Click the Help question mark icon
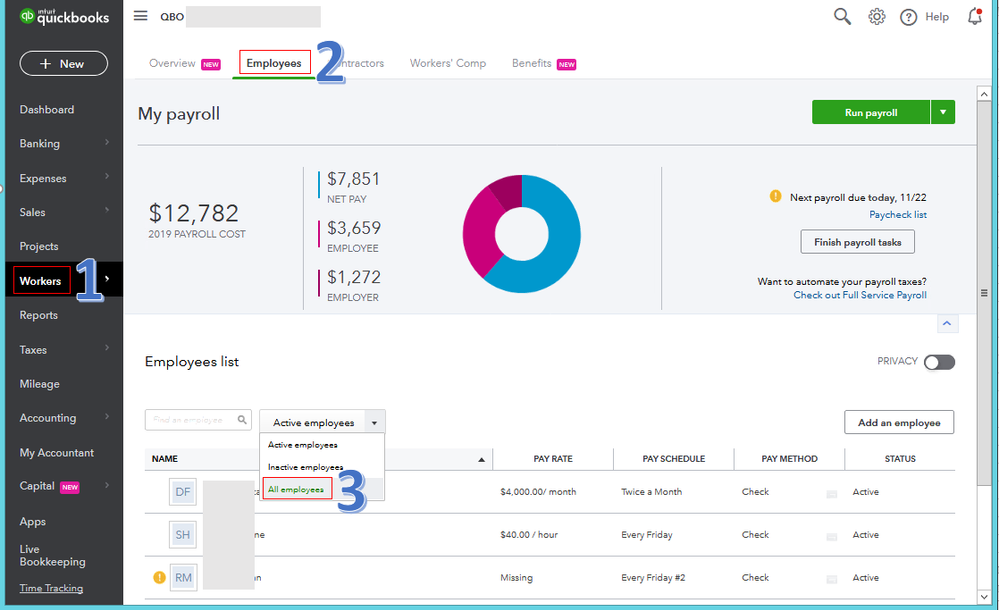This screenshot has width=999, height=610. click(908, 17)
